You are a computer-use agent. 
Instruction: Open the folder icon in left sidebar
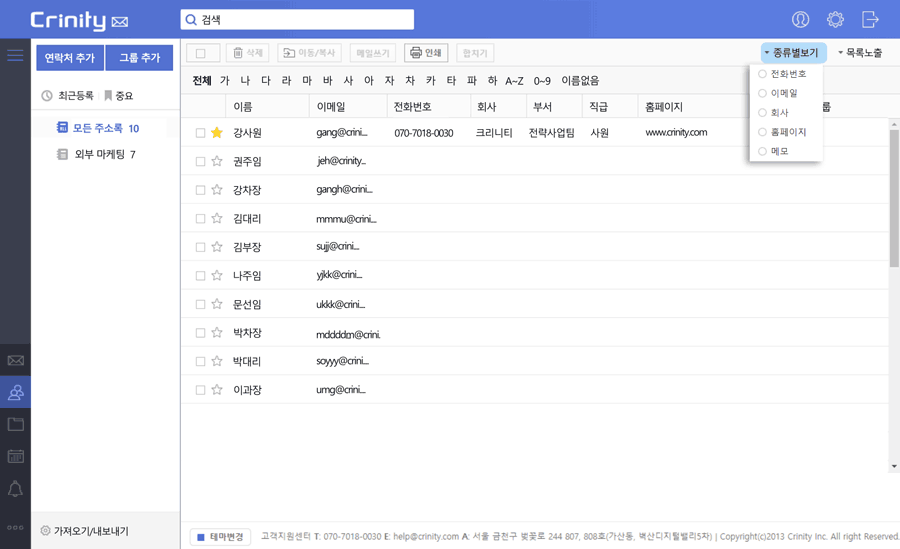pyautogui.click(x=15, y=424)
